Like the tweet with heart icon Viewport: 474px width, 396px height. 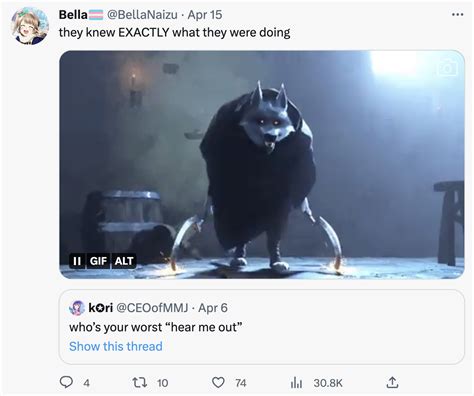pyautogui.click(x=218, y=382)
